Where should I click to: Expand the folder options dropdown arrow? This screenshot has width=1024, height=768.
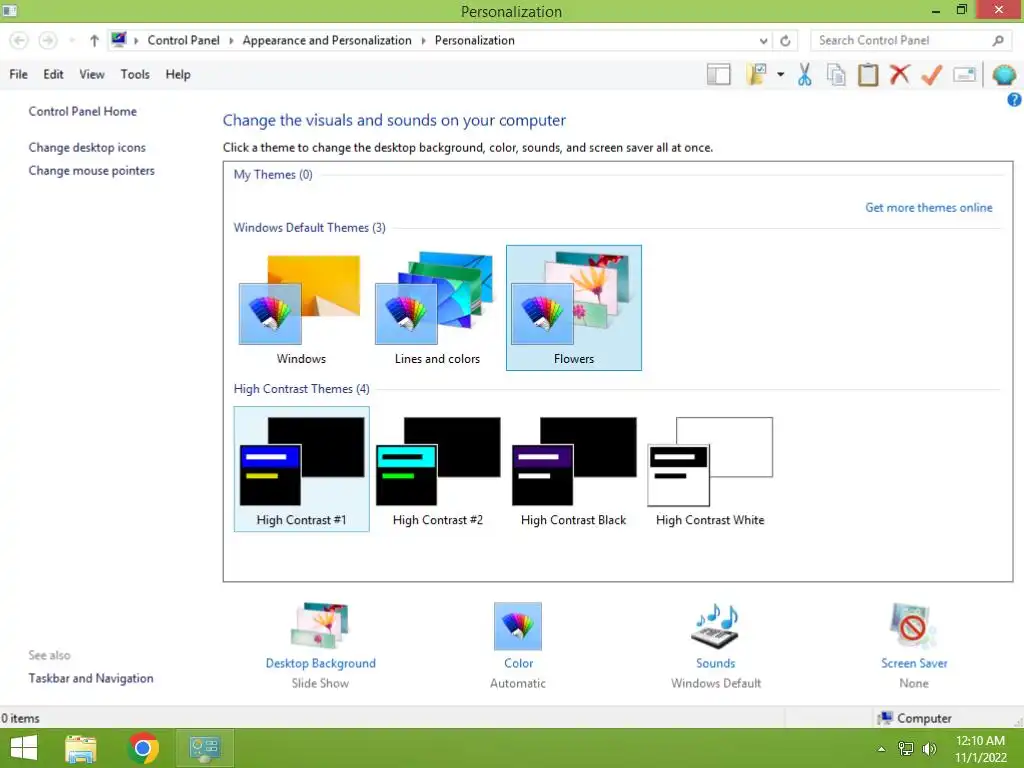pyautogui.click(x=780, y=74)
